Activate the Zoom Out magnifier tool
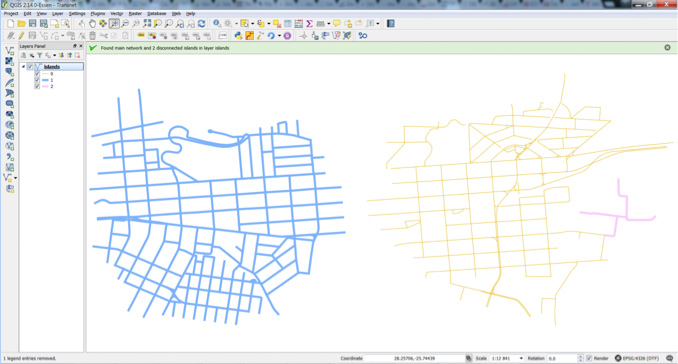Image resolution: width=678 pixels, height=364 pixels. [125, 23]
